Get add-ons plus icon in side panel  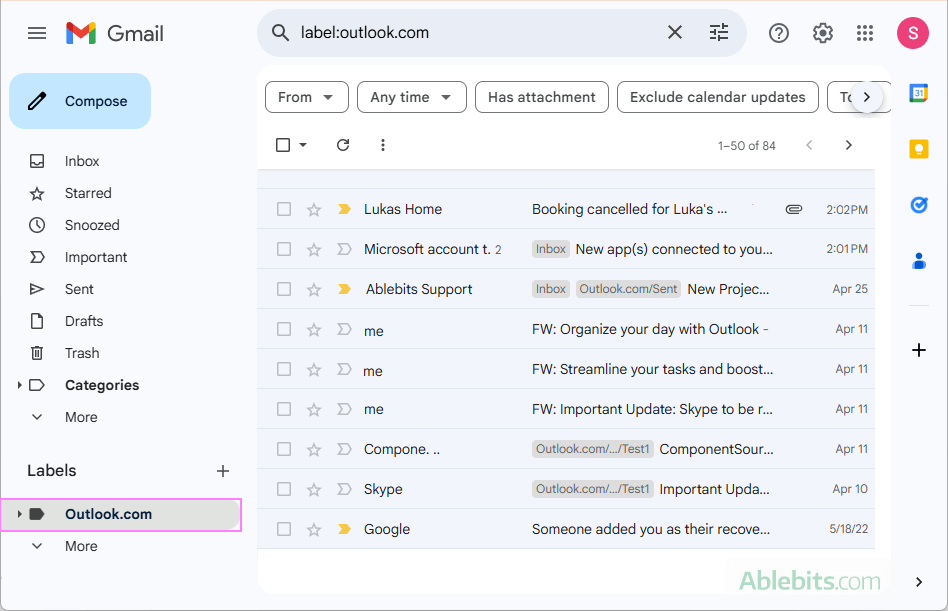[x=919, y=350]
